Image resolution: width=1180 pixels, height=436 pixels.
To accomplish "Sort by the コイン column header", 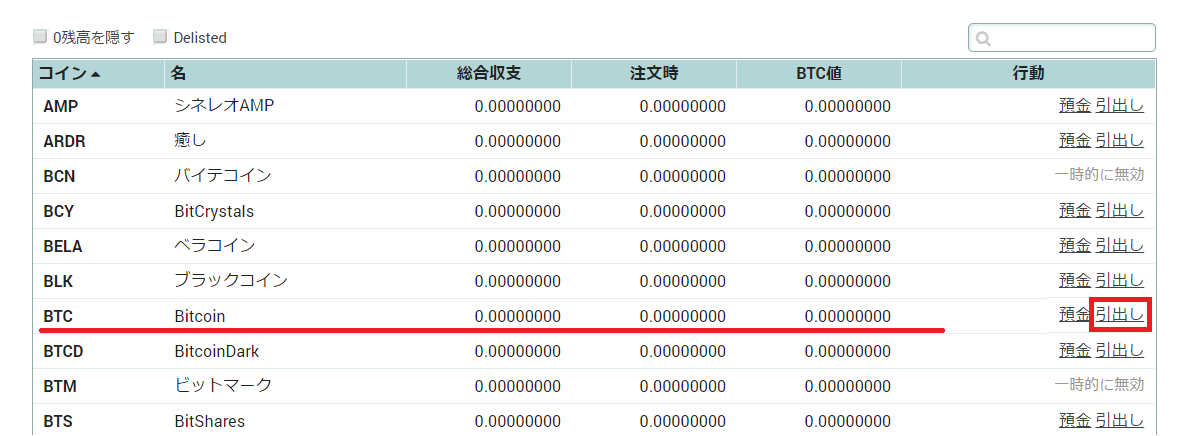I will click(x=68, y=73).
